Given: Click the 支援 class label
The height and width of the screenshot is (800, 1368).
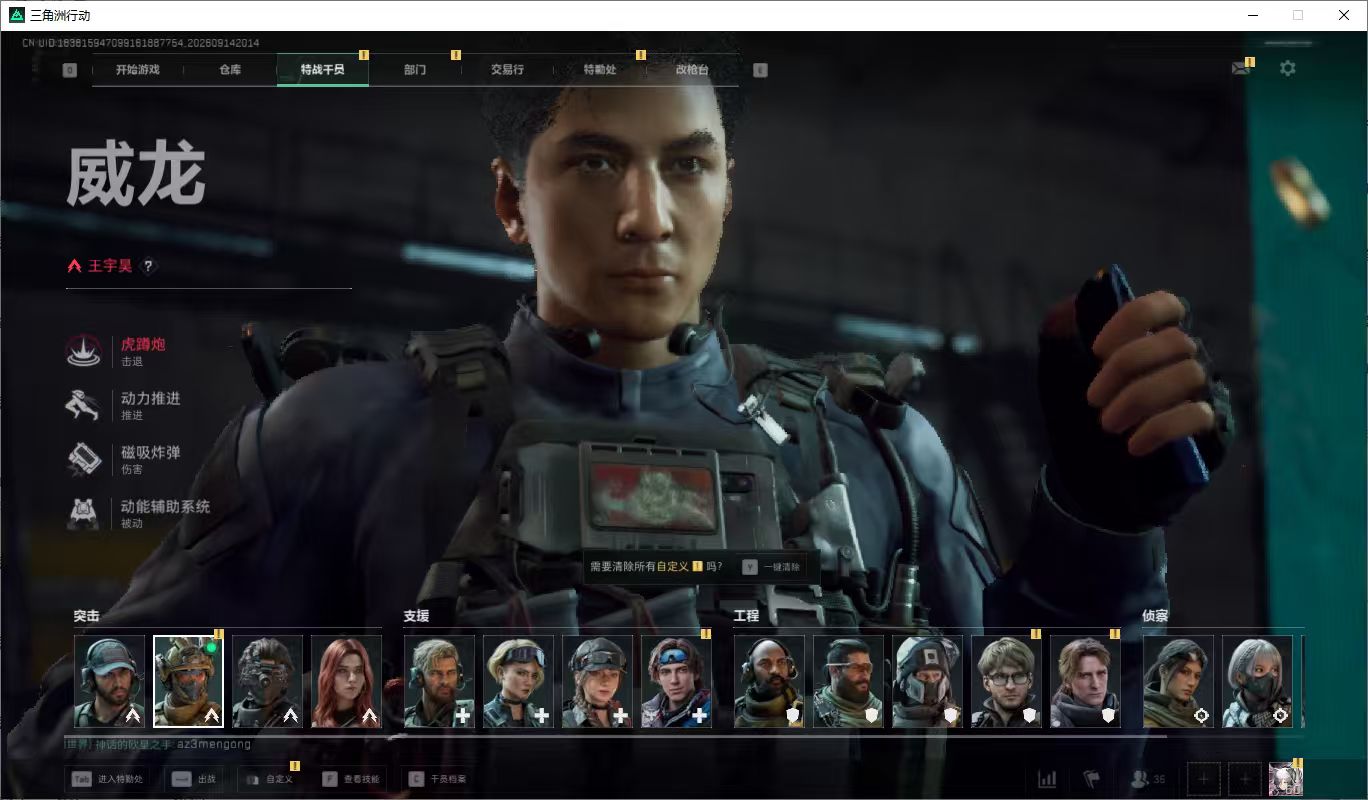Looking at the screenshot, I should click(x=417, y=616).
